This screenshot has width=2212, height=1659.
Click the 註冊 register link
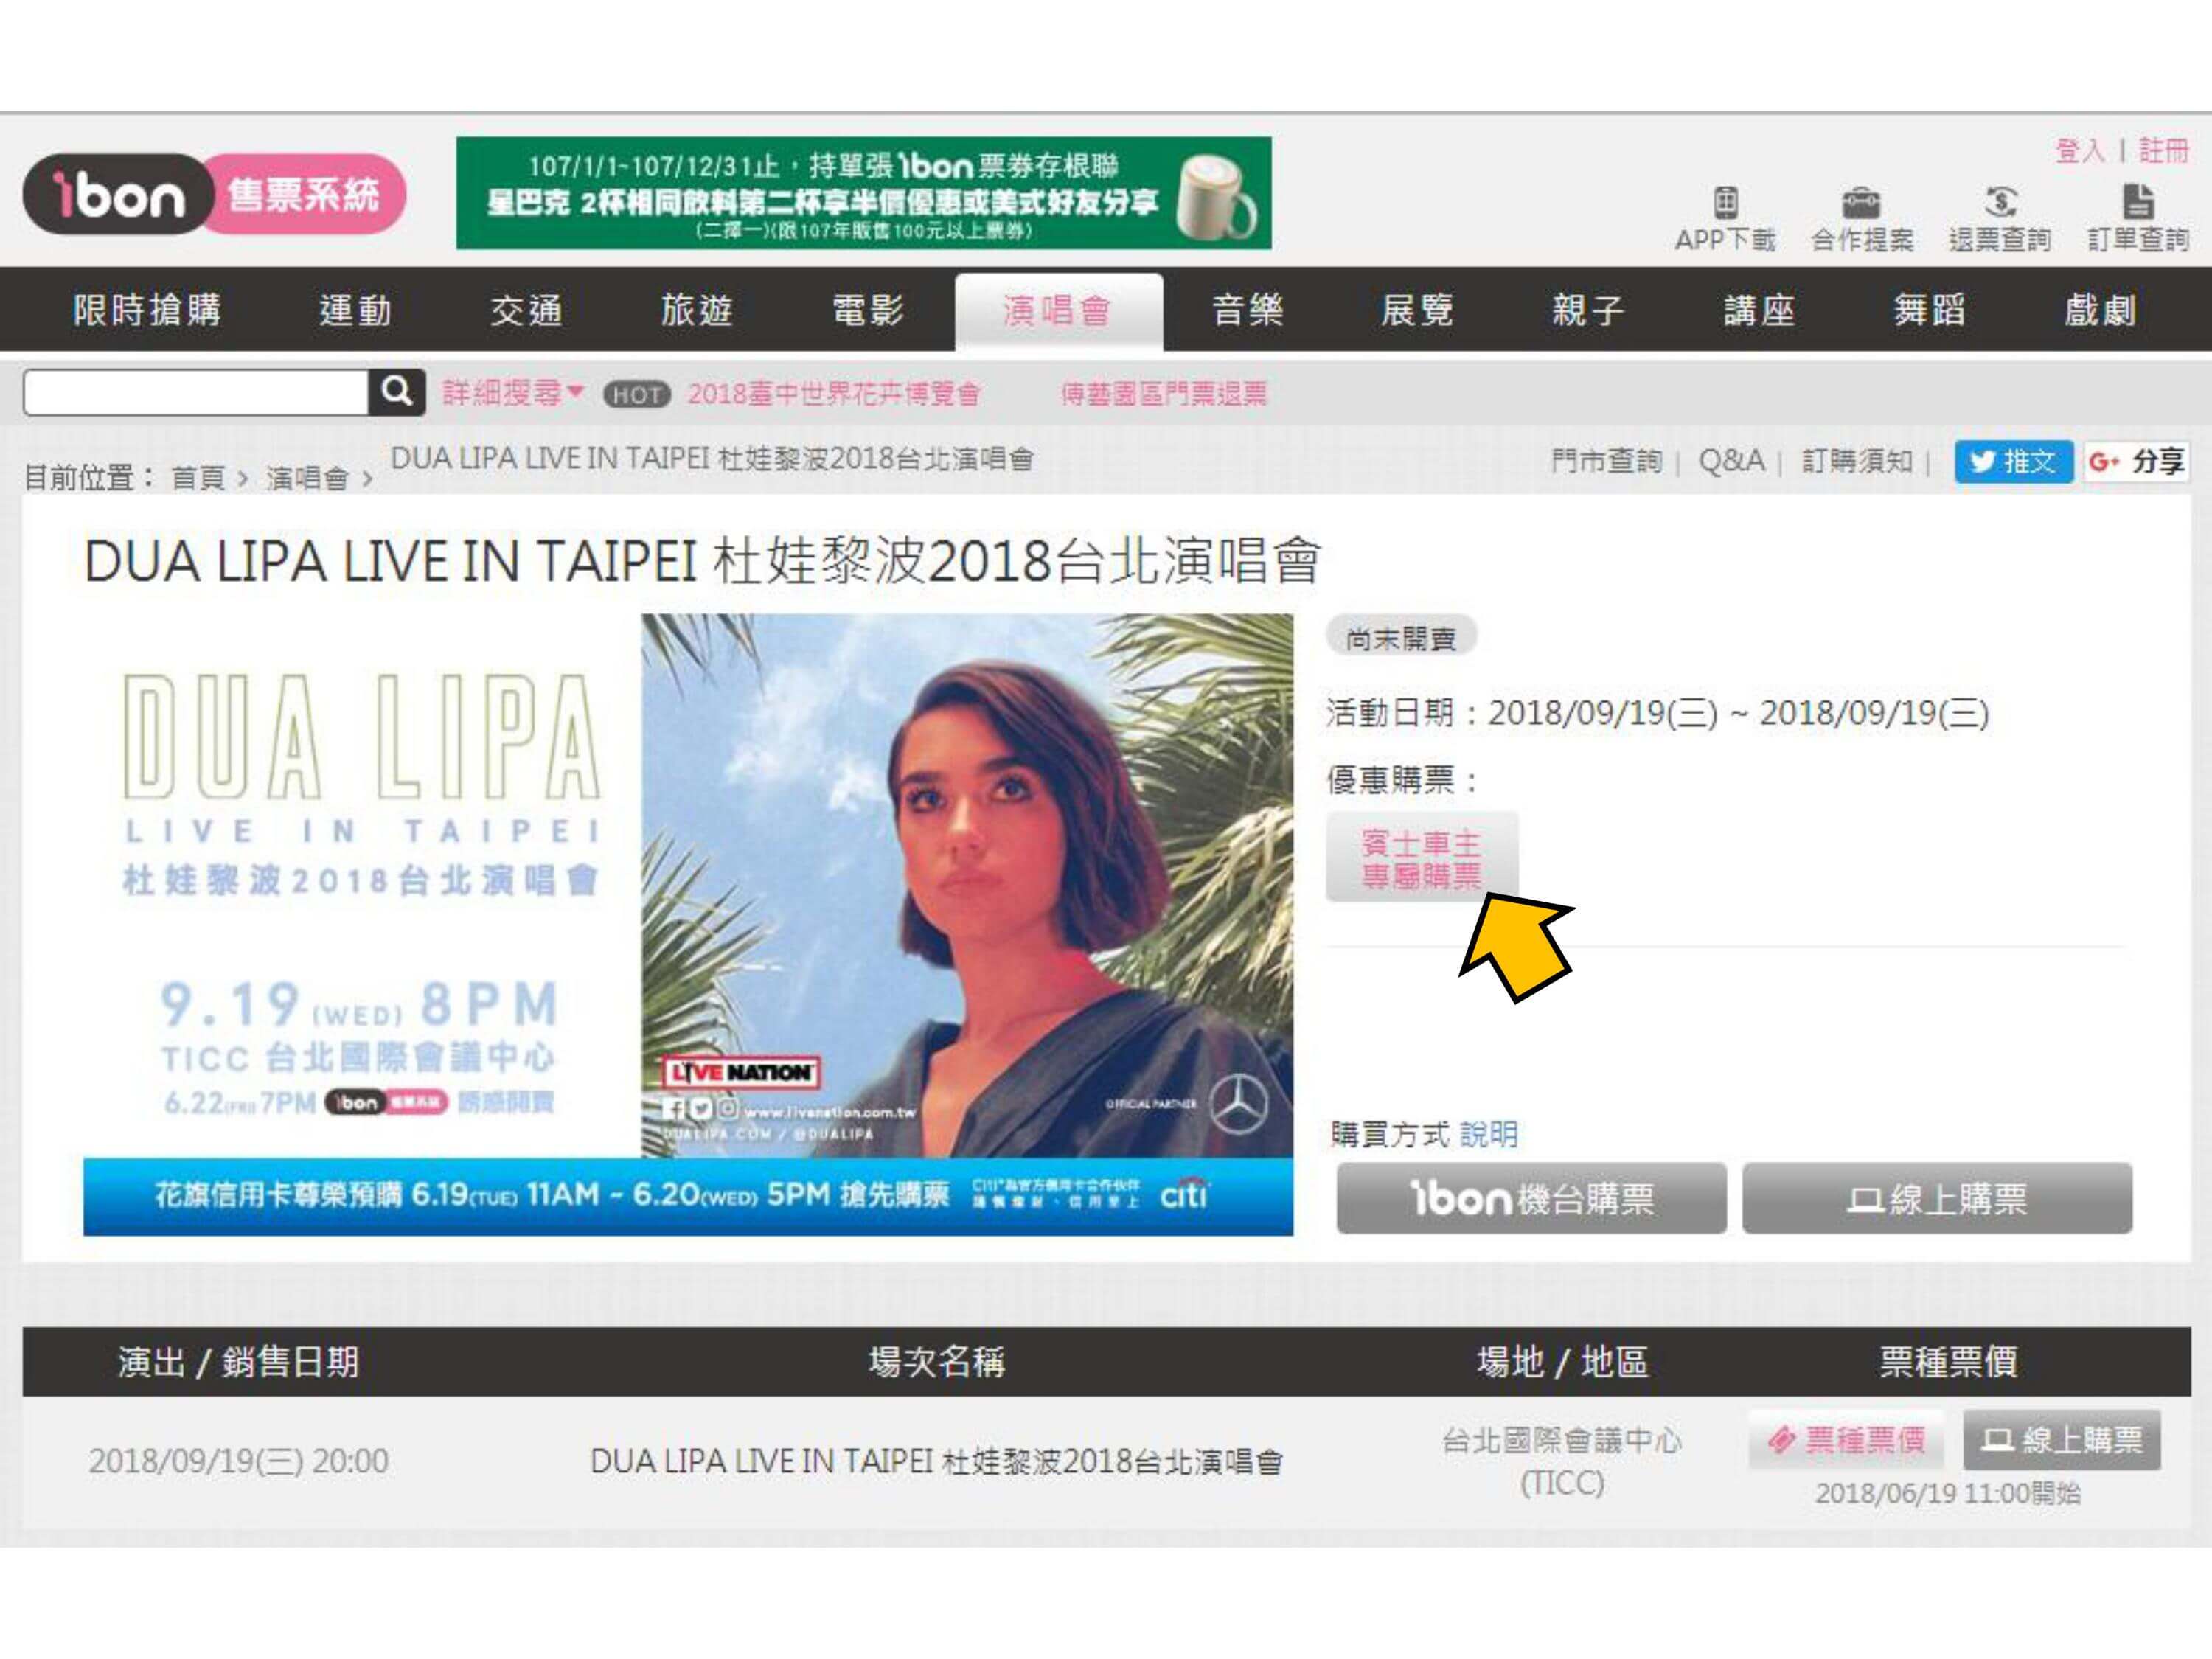click(2163, 151)
